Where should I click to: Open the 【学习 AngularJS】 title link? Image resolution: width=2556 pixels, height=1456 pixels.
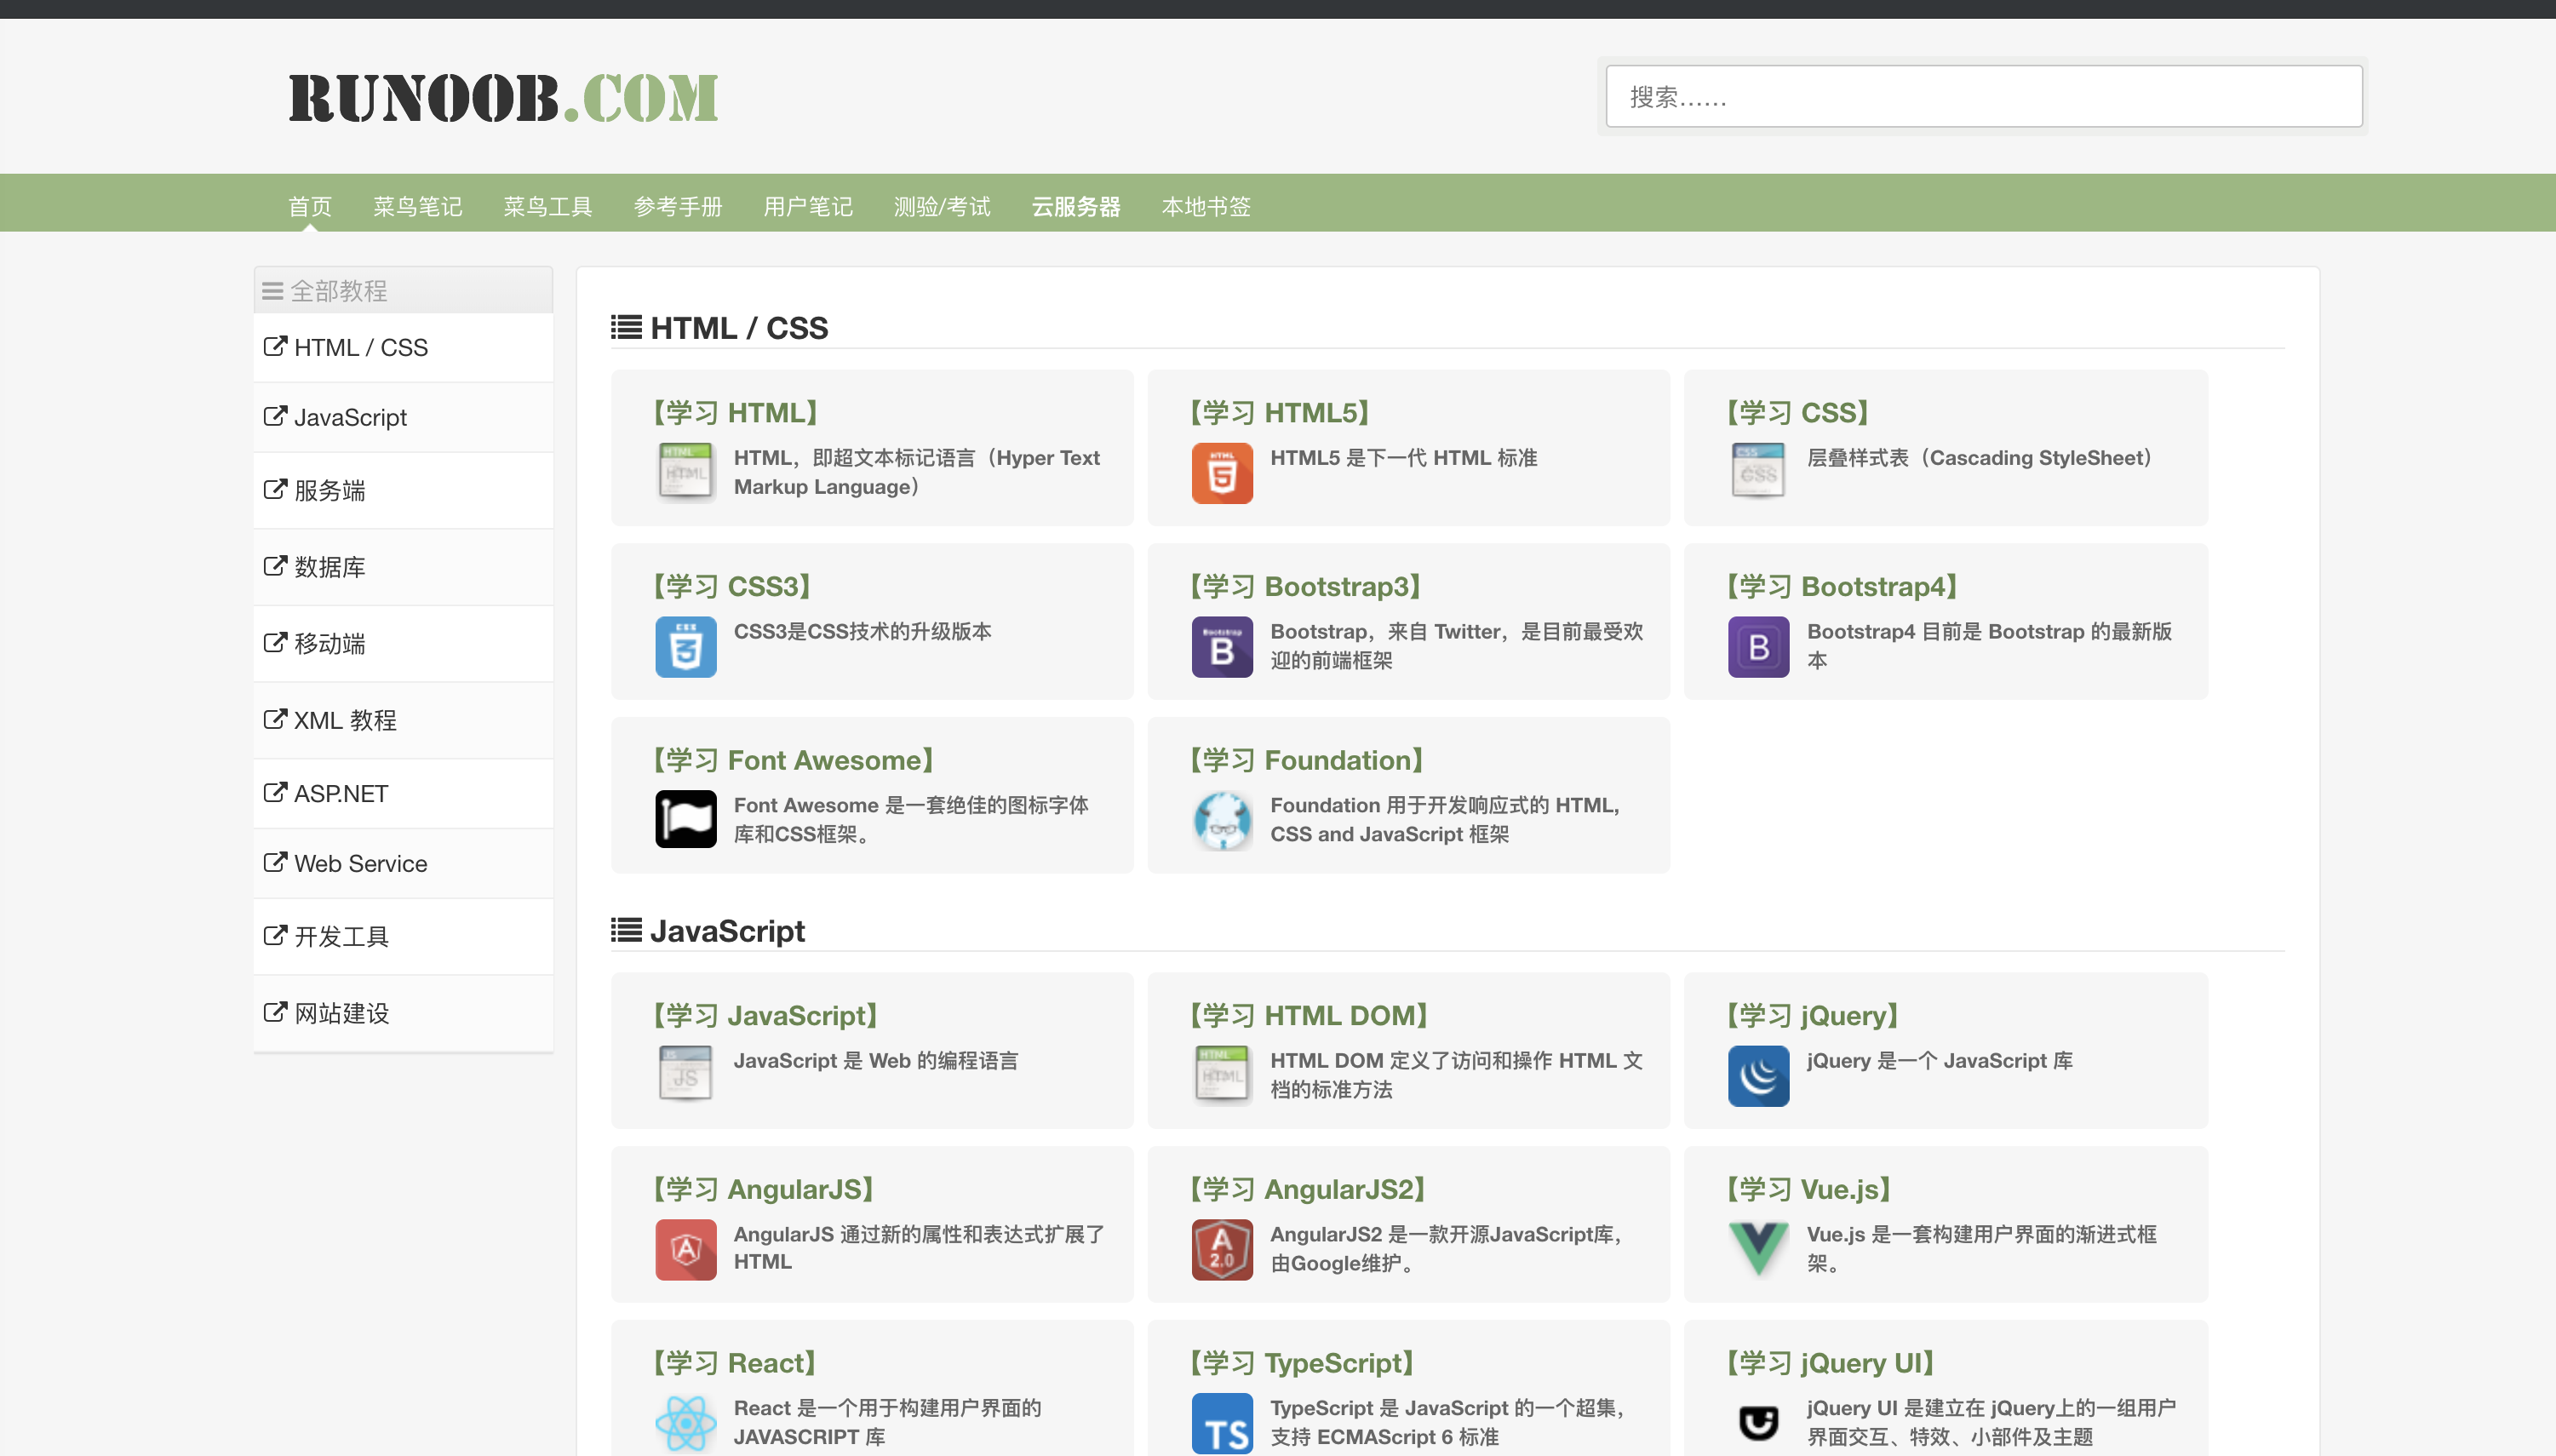pos(764,1189)
